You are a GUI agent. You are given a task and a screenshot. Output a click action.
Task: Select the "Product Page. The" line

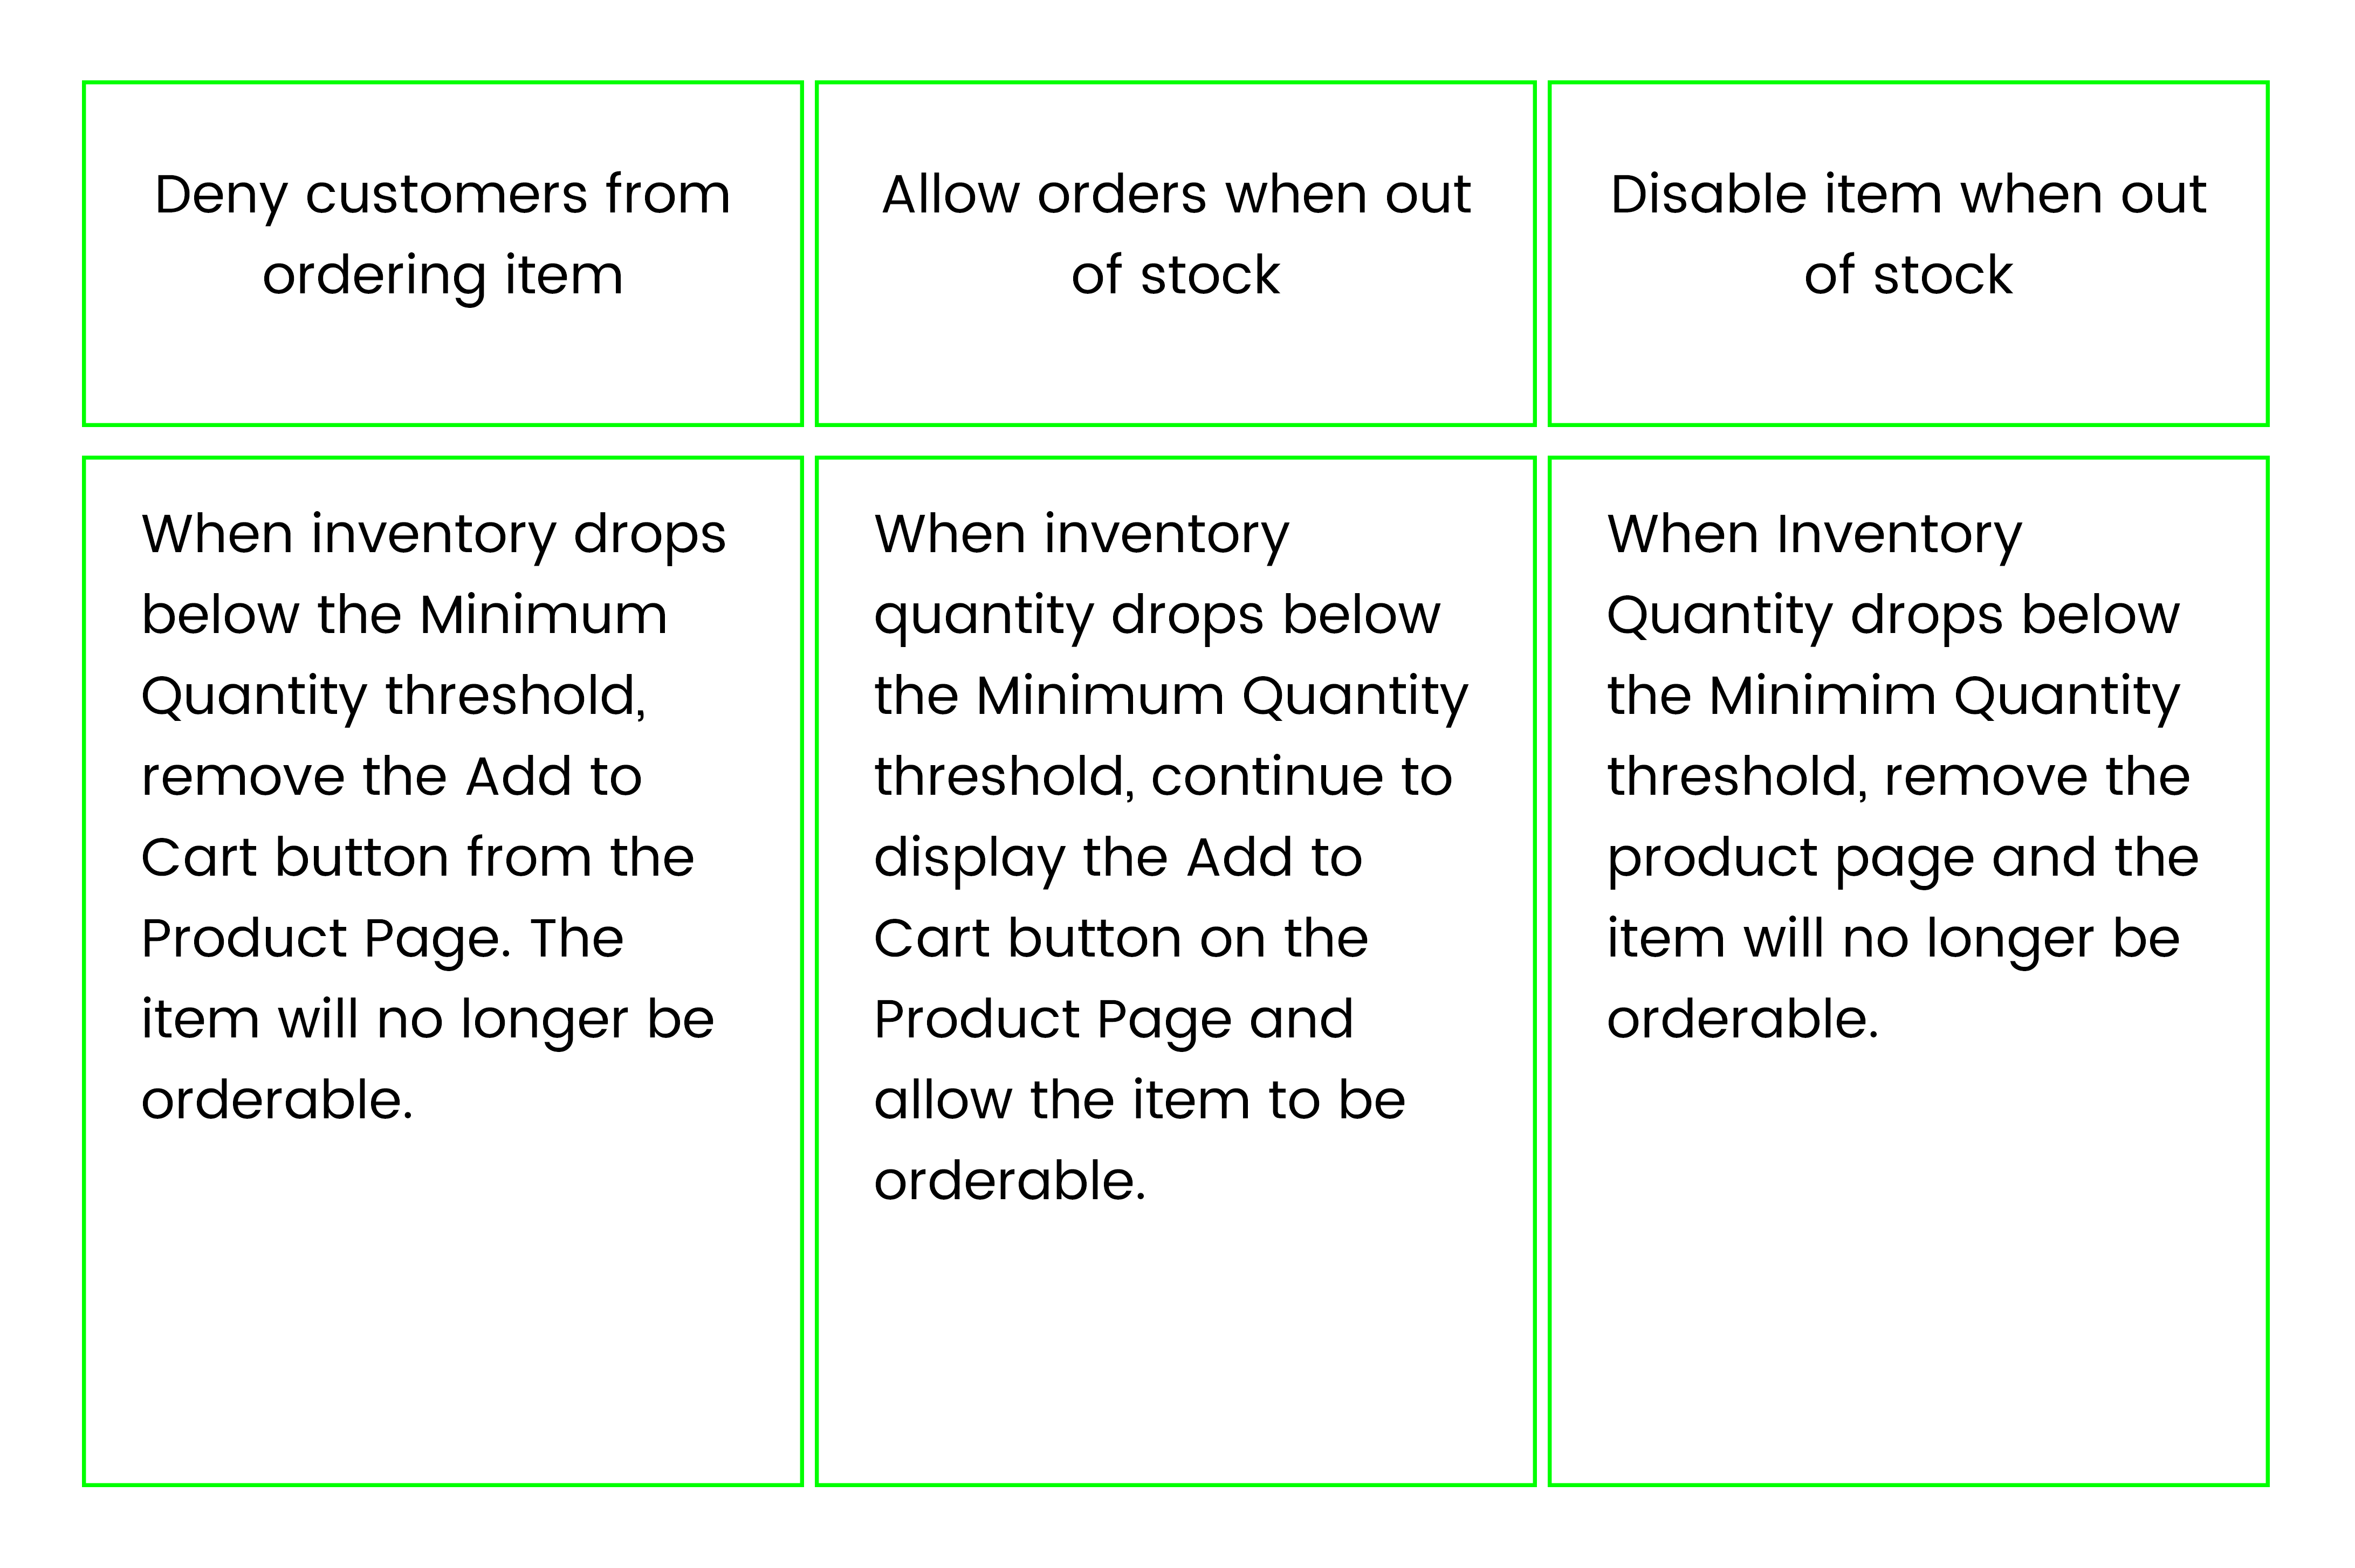tap(382, 940)
